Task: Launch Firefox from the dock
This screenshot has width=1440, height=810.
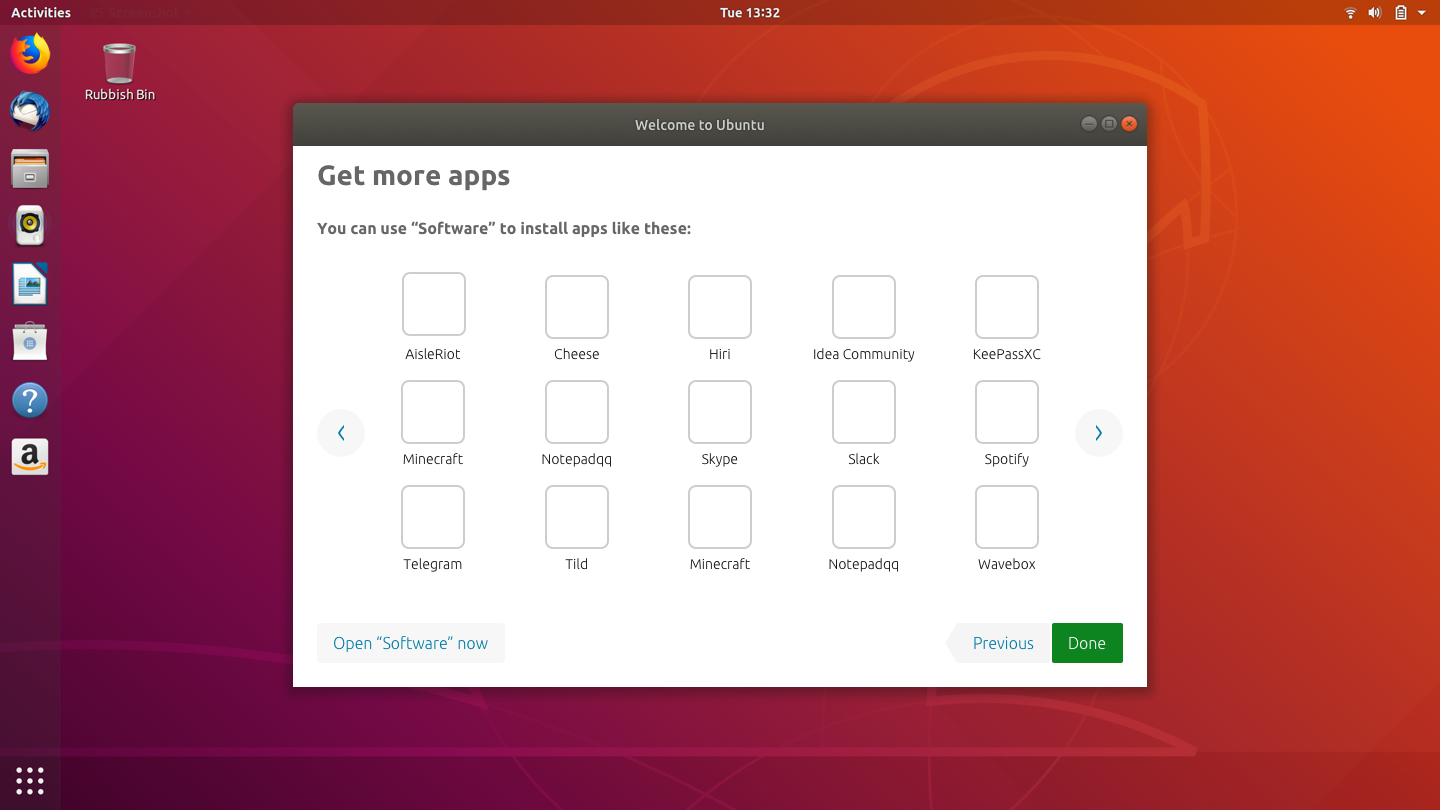Action: pyautogui.click(x=29, y=54)
